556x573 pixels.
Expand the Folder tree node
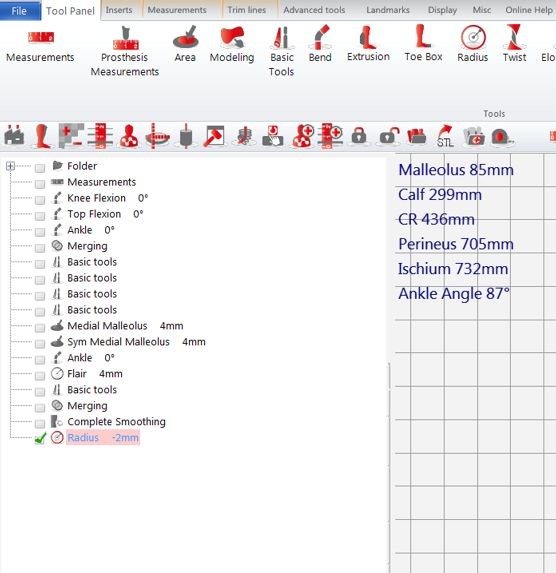point(10,166)
